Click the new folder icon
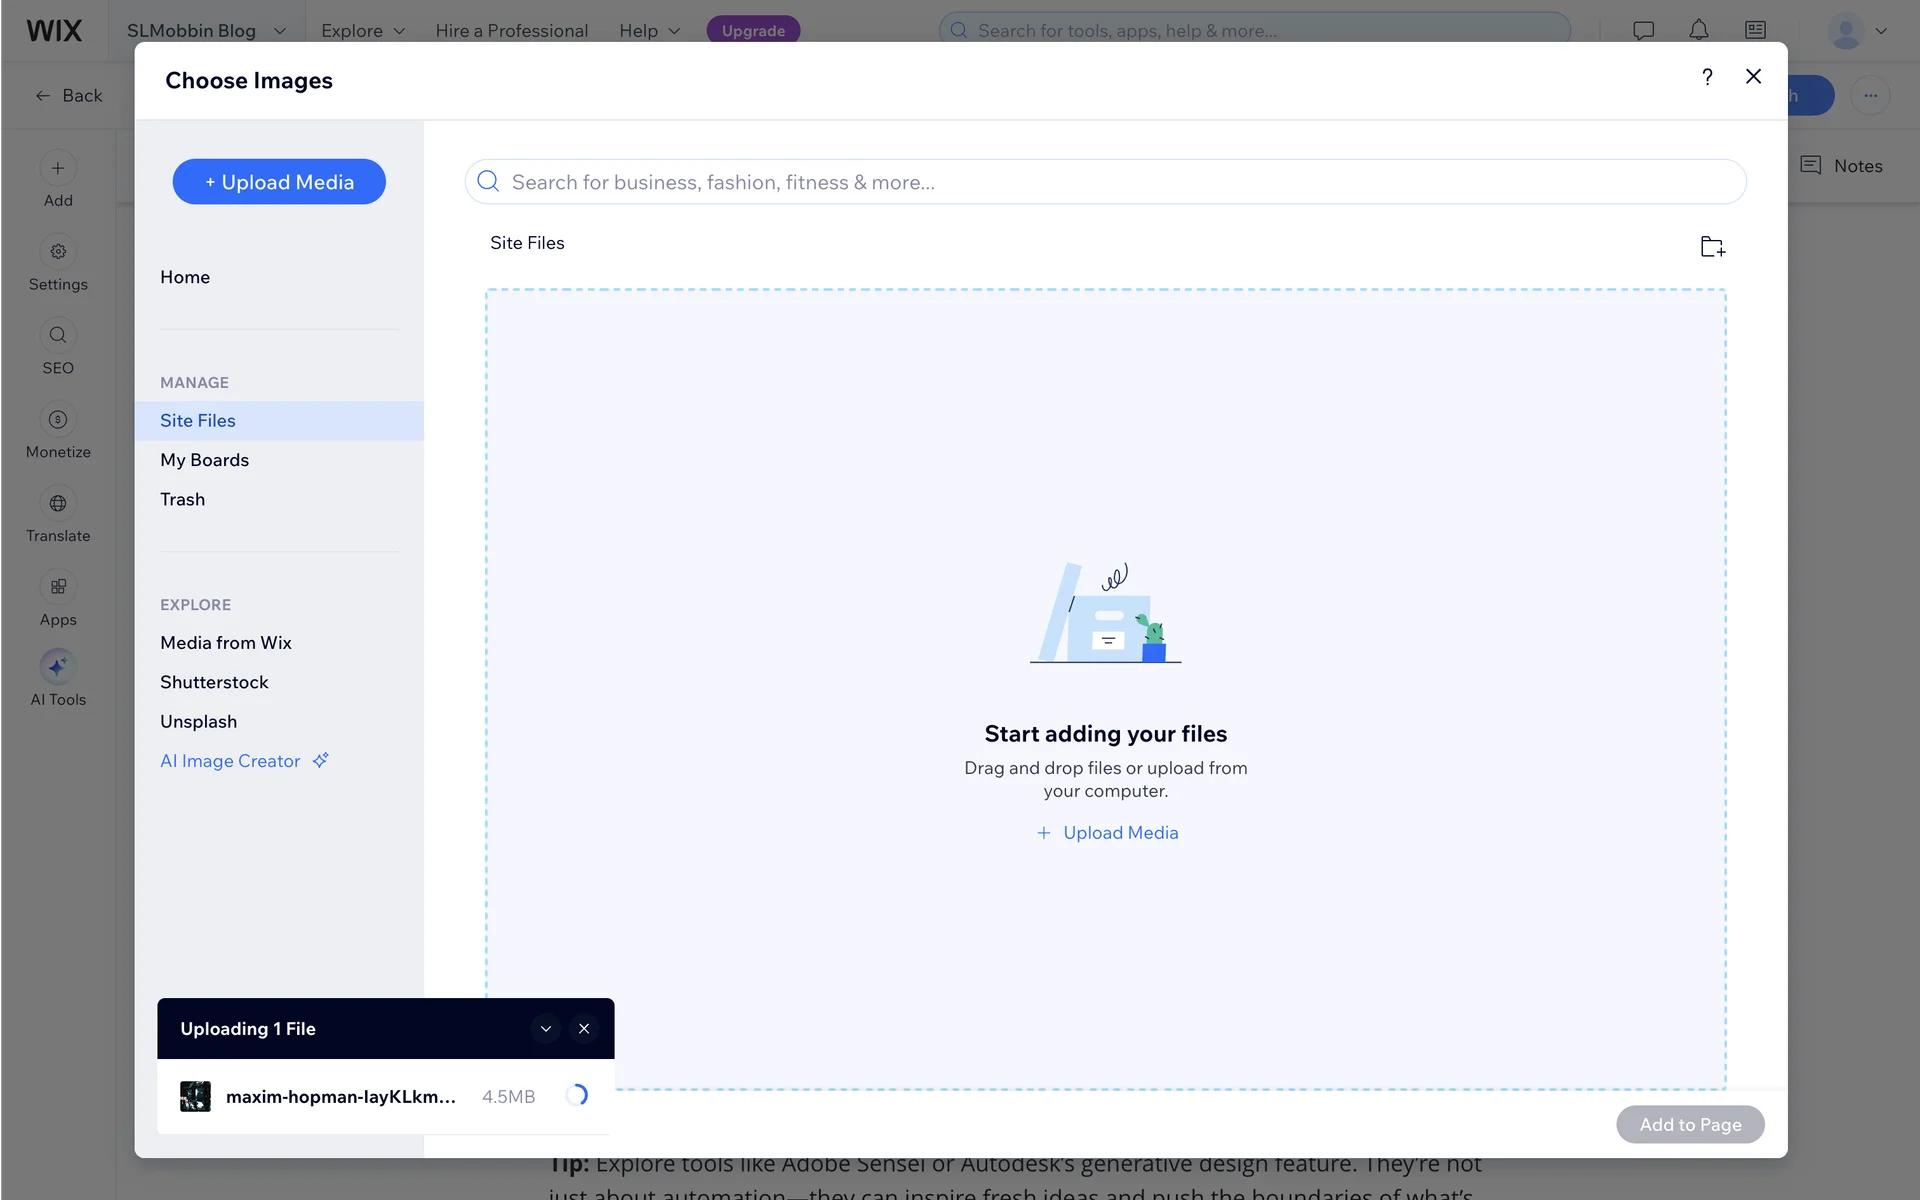Image resolution: width=1920 pixels, height=1200 pixels. [1712, 246]
